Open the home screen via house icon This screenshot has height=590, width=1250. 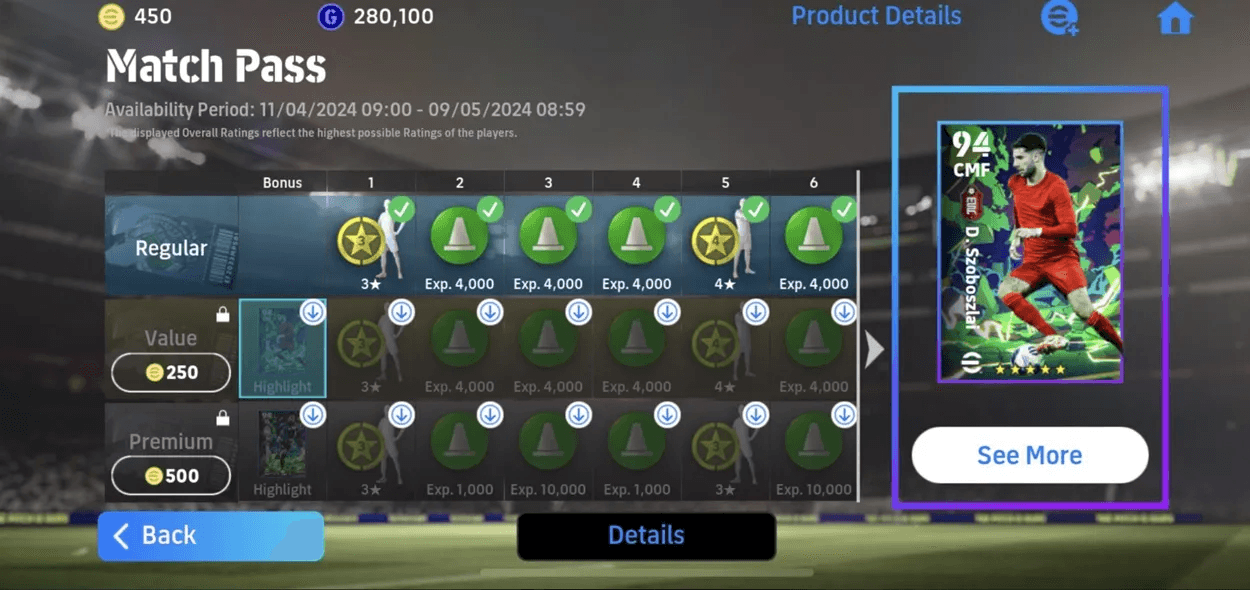click(1175, 19)
